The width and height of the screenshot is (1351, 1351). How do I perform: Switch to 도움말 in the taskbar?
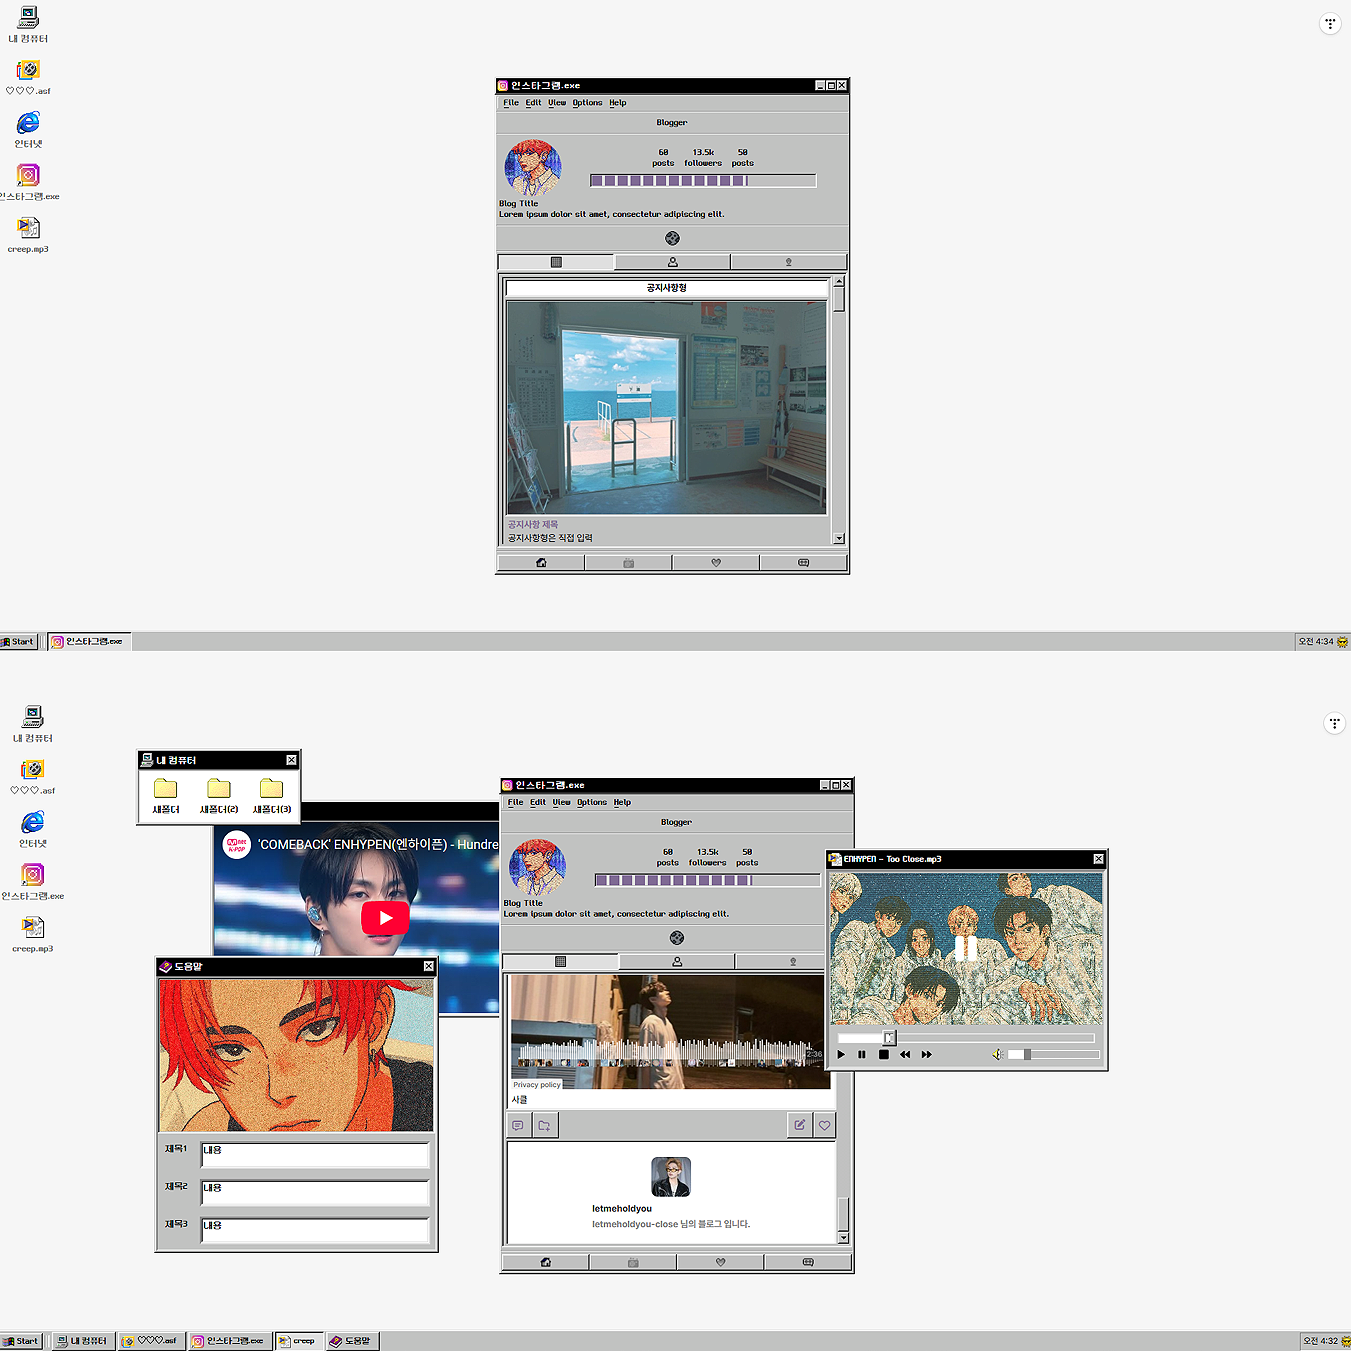pos(352,1341)
